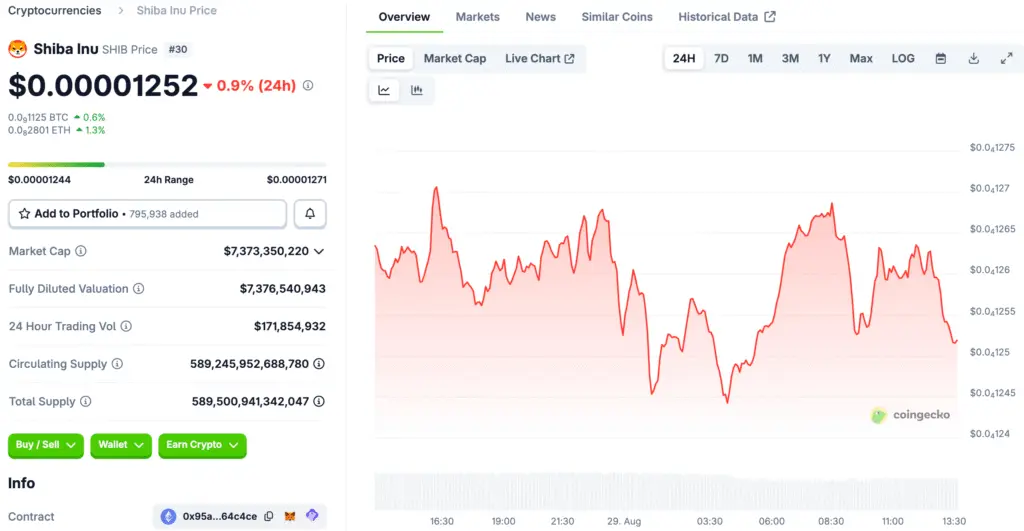Click the $7,373,350,220 market cap value
1024x531 pixels.
266,251
